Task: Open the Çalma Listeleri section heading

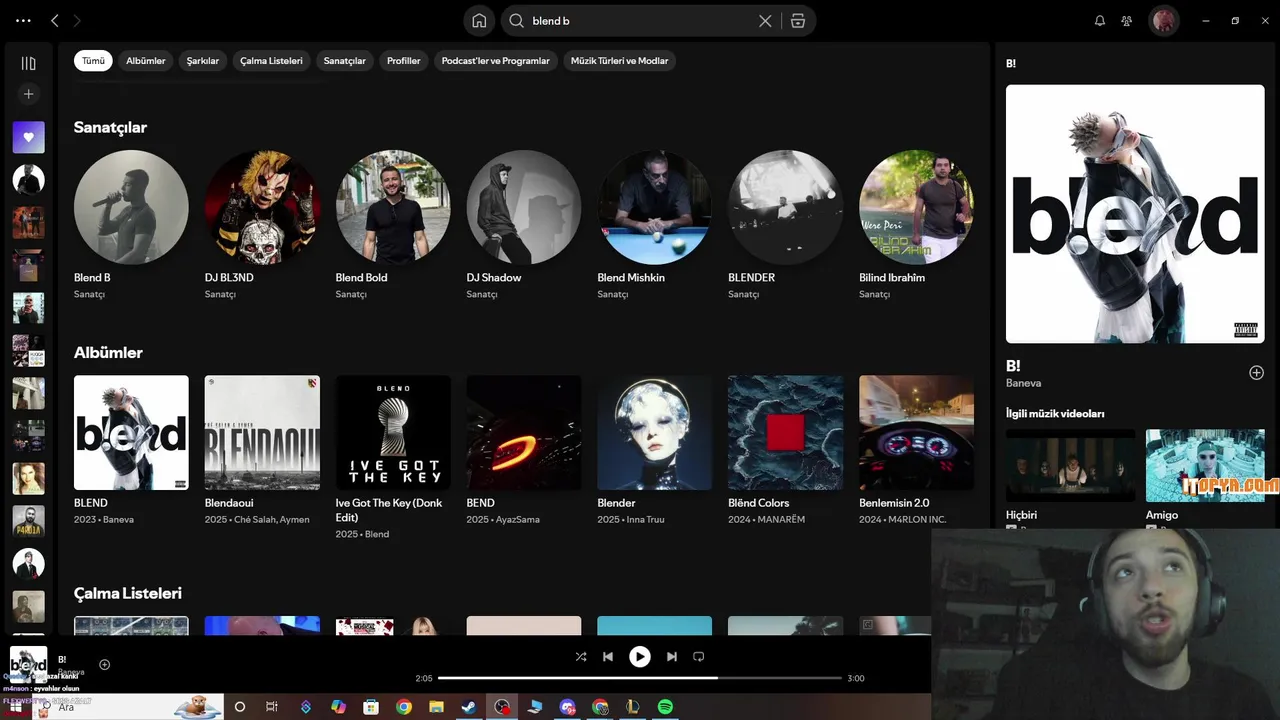Action: (x=128, y=594)
